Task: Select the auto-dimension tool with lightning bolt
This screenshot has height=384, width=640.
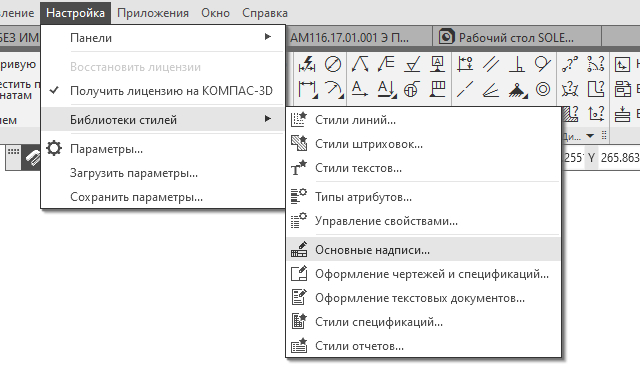Action: point(307,64)
